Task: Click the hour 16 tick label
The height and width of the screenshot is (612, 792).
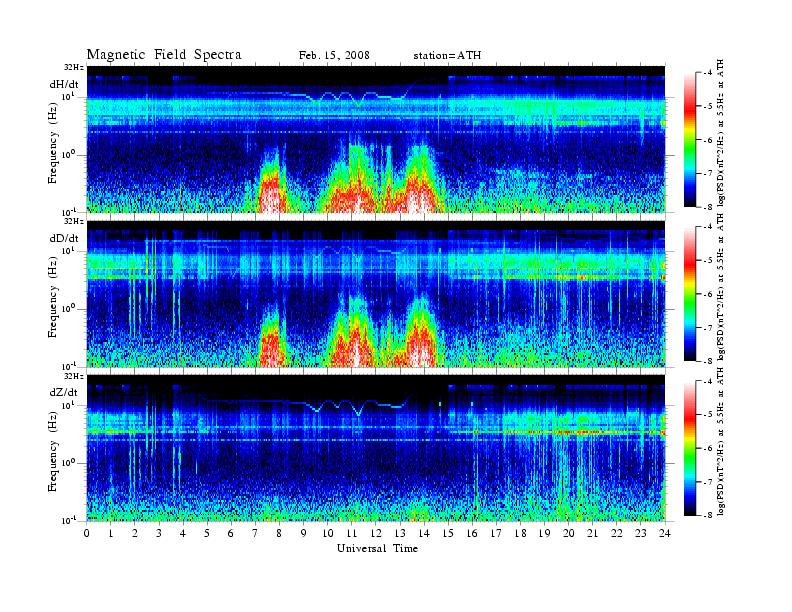Action: (x=472, y=534)
